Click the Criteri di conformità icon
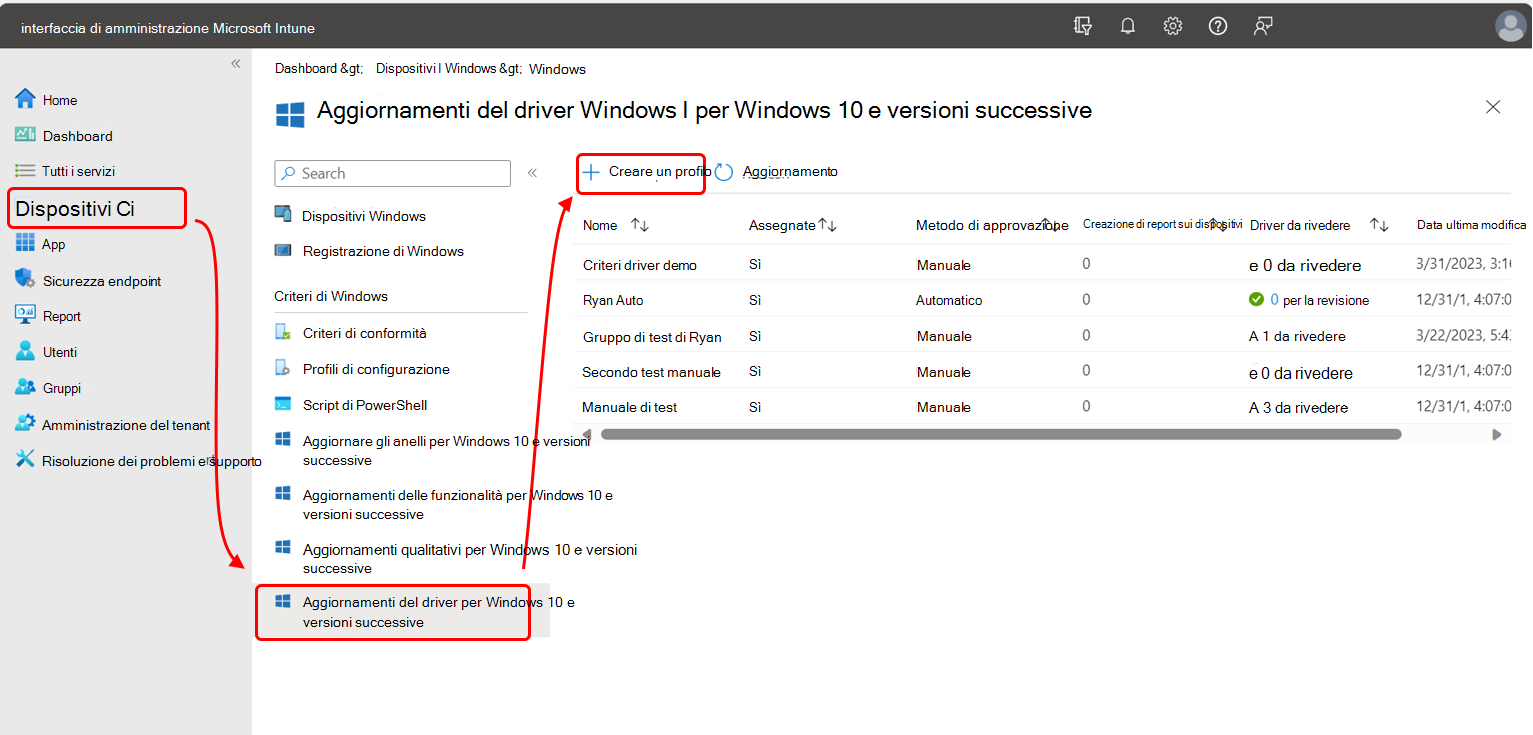This screenshot has height=735, width=1533. (283, 333)
